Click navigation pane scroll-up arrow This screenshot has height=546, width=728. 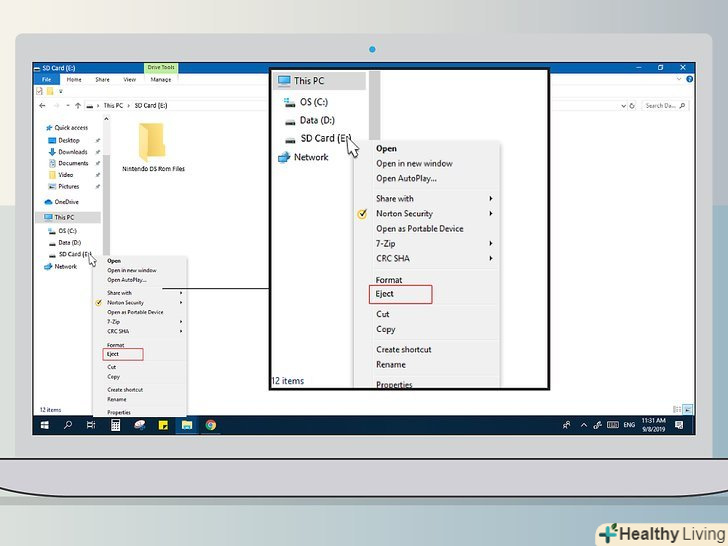tap(106, 119)
